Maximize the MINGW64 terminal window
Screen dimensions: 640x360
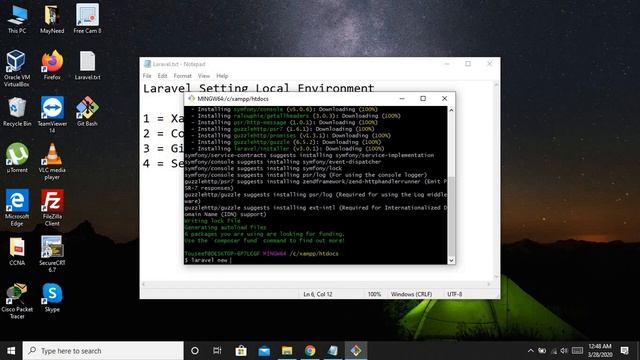click(423, 98)
